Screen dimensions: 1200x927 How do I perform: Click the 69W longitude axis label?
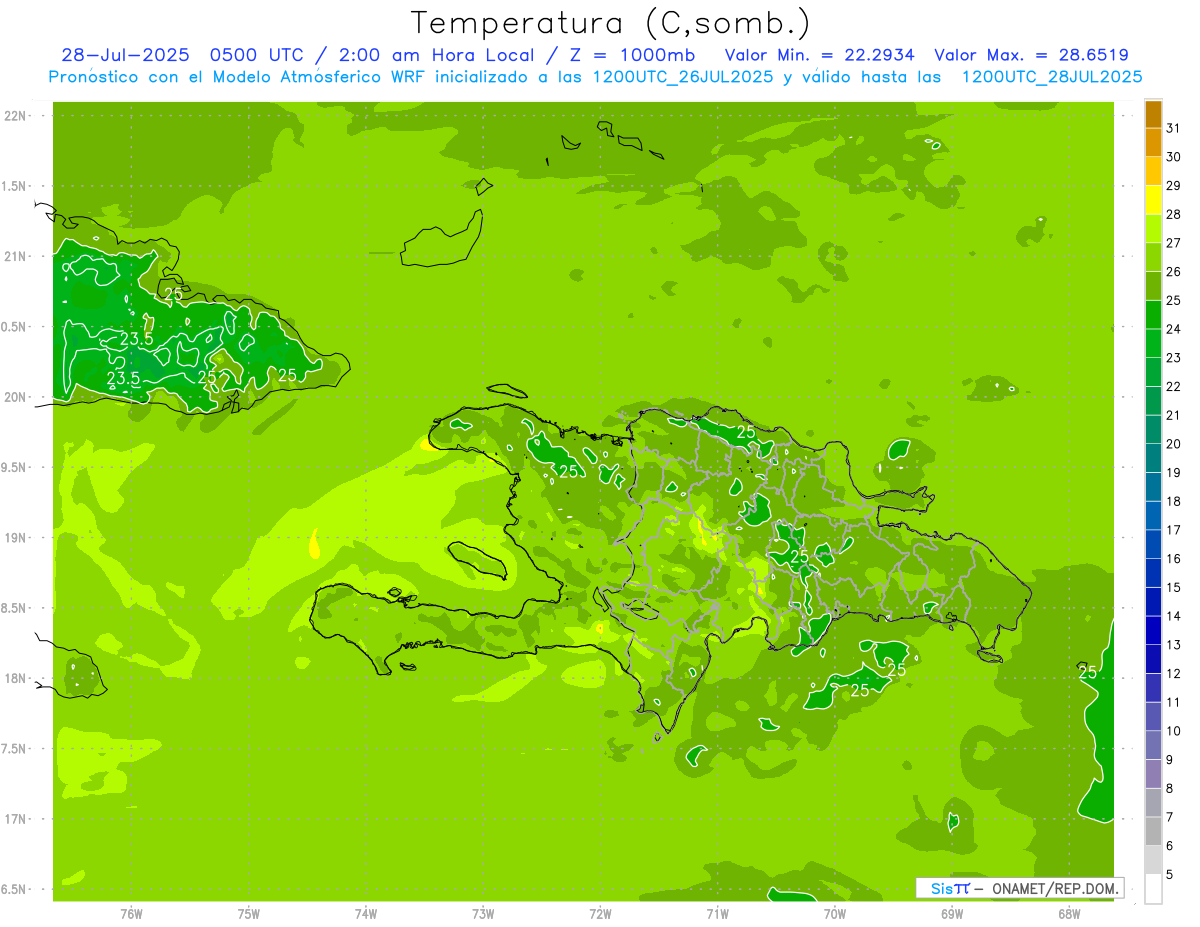952,913
